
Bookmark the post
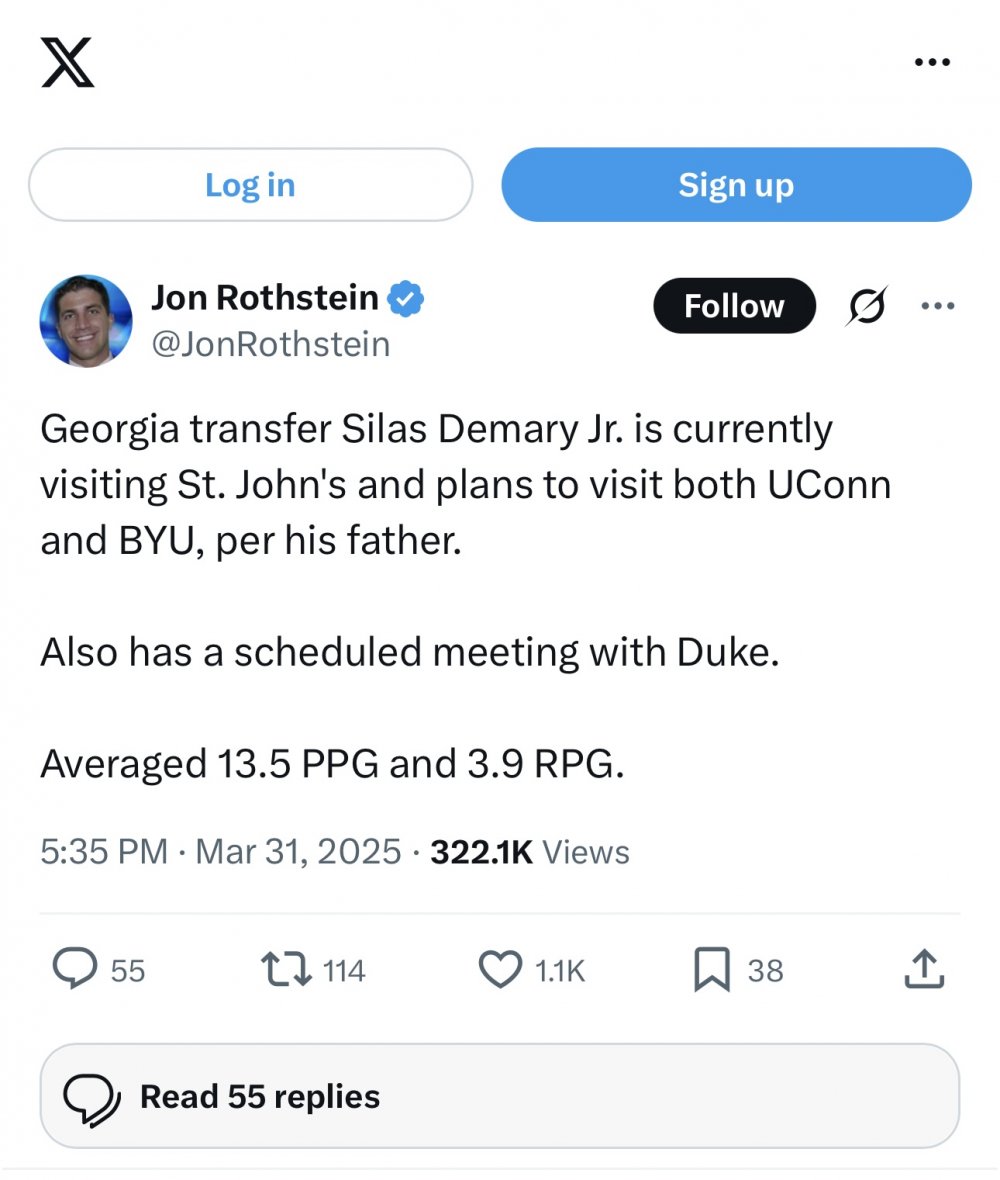[711, 969]
